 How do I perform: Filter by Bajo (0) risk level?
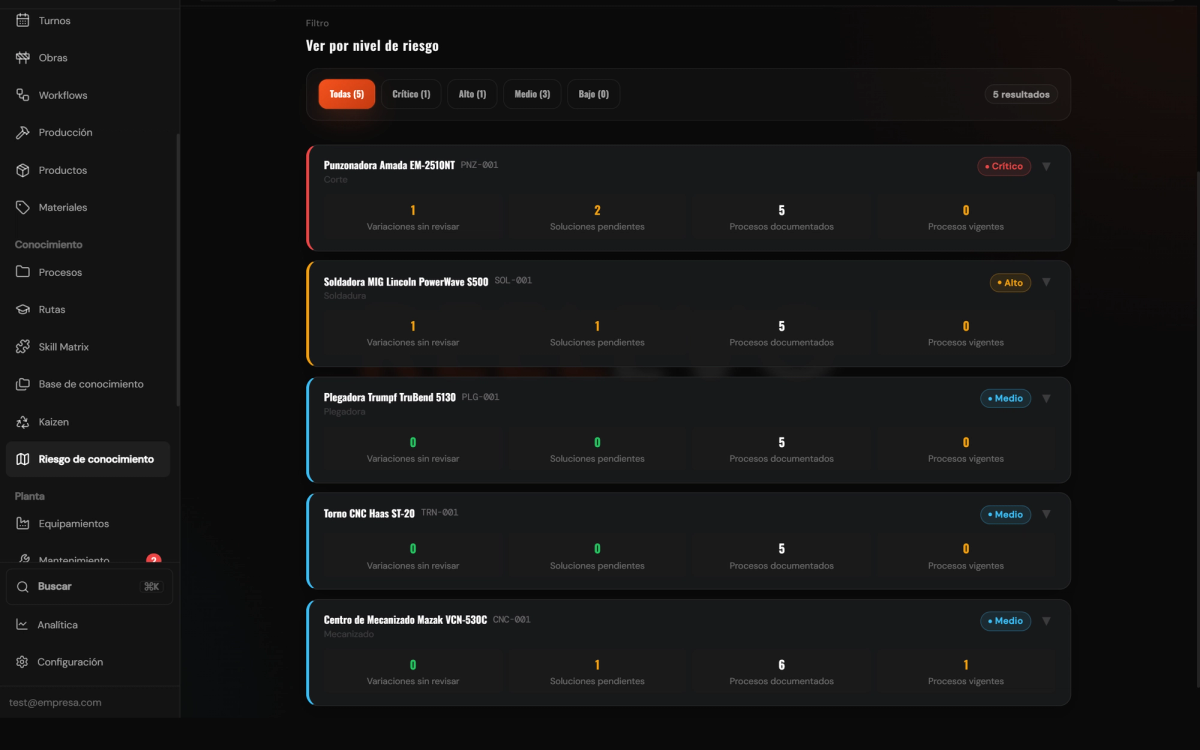click(x=593, y=94)
